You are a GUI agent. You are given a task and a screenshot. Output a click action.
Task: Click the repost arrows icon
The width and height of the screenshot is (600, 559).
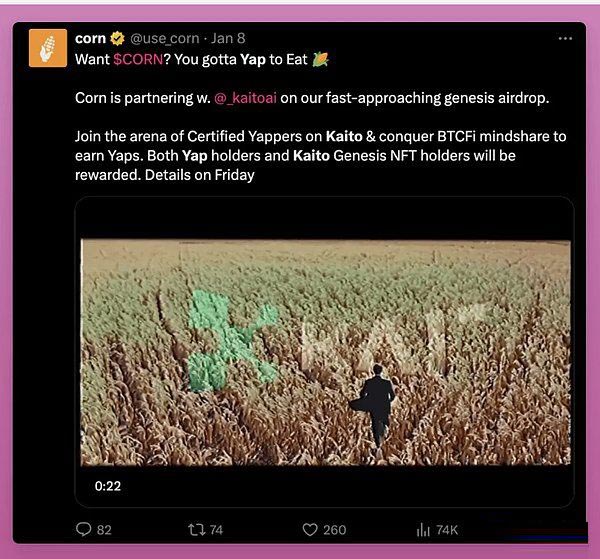click(196, 529)
